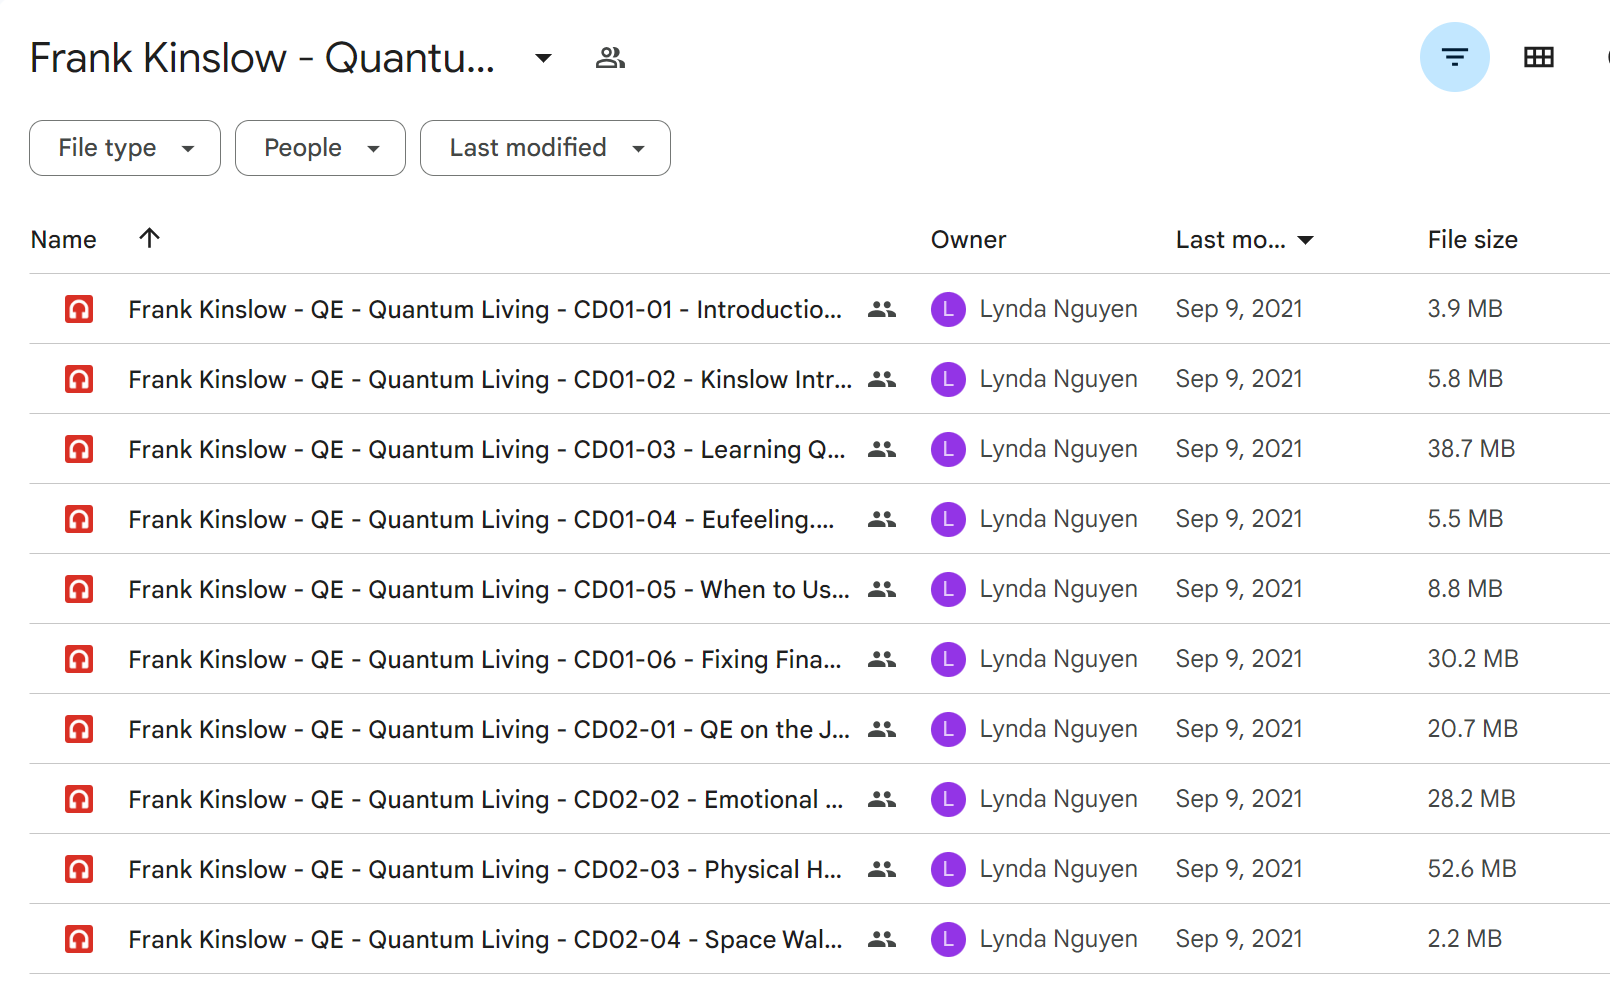This screenshot has height=999, width=1610.
Task: Click the shared icon on the CD02-02 Emotional row
Action: tap(881, 799)
